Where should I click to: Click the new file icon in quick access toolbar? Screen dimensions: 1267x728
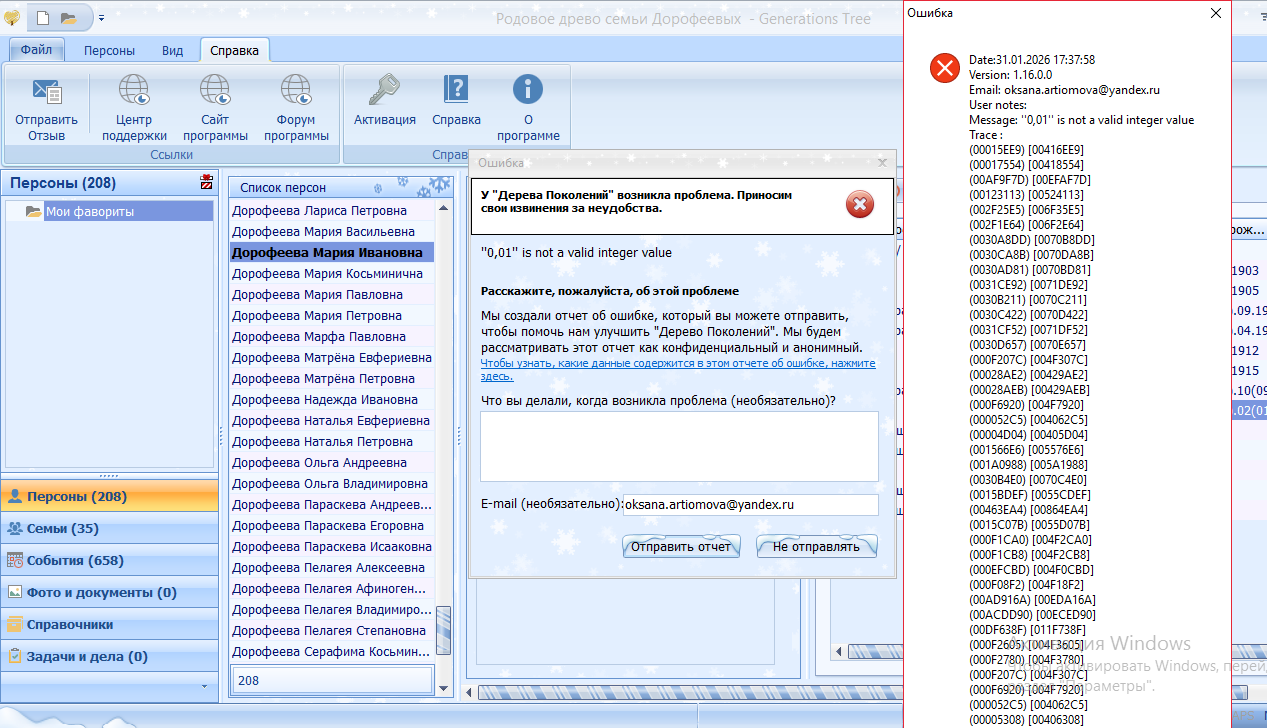click(43, 18)
